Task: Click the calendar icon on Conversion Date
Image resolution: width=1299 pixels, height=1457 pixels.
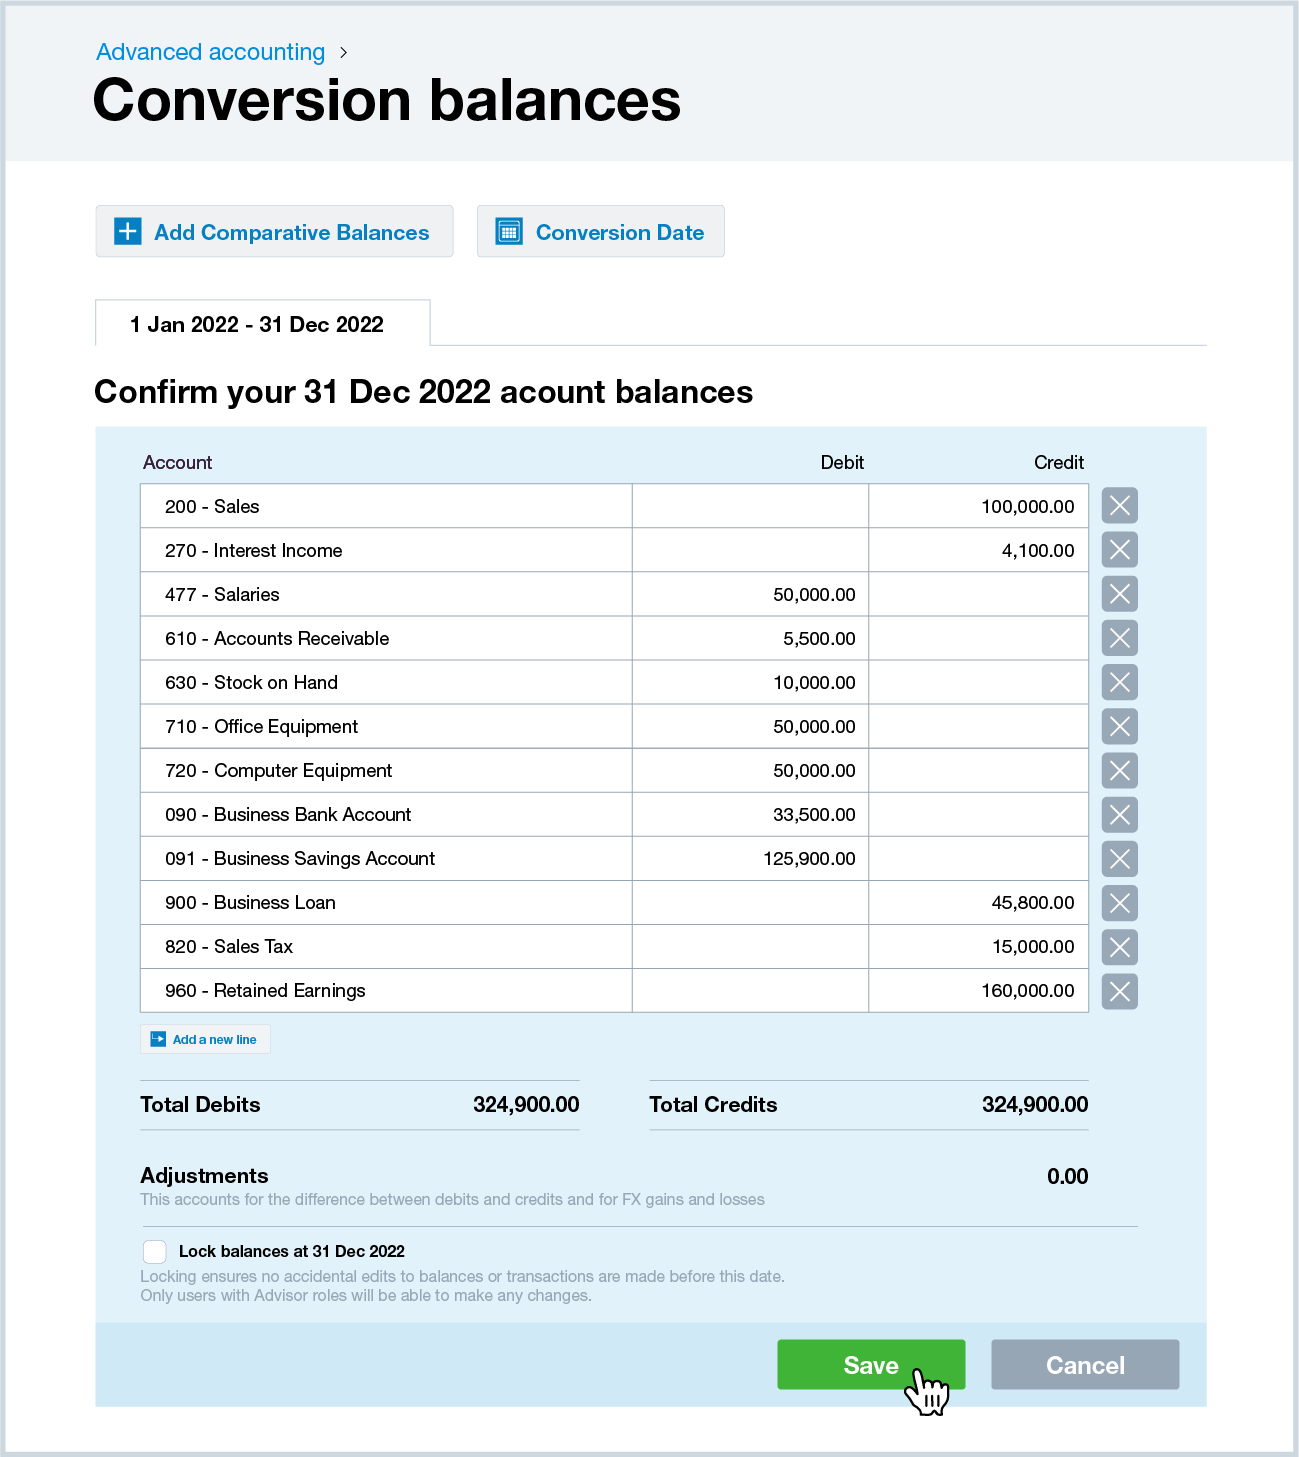Action: tap(509, 231)
